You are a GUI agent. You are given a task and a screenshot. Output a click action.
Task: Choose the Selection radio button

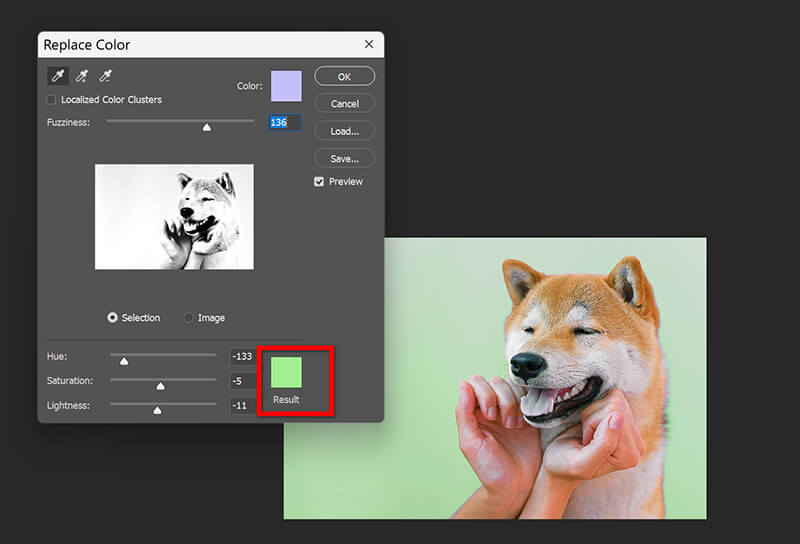[112, 317]
